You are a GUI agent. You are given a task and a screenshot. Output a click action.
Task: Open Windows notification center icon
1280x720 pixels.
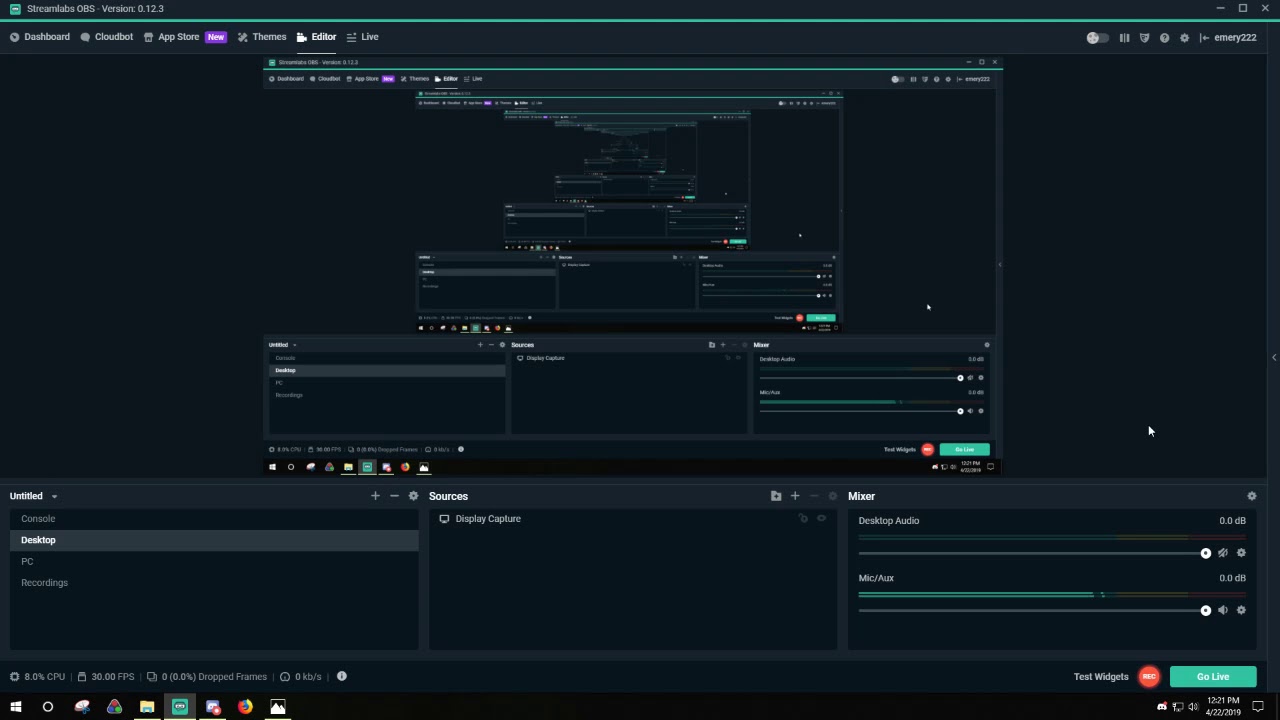click(x=1258, y=707)
